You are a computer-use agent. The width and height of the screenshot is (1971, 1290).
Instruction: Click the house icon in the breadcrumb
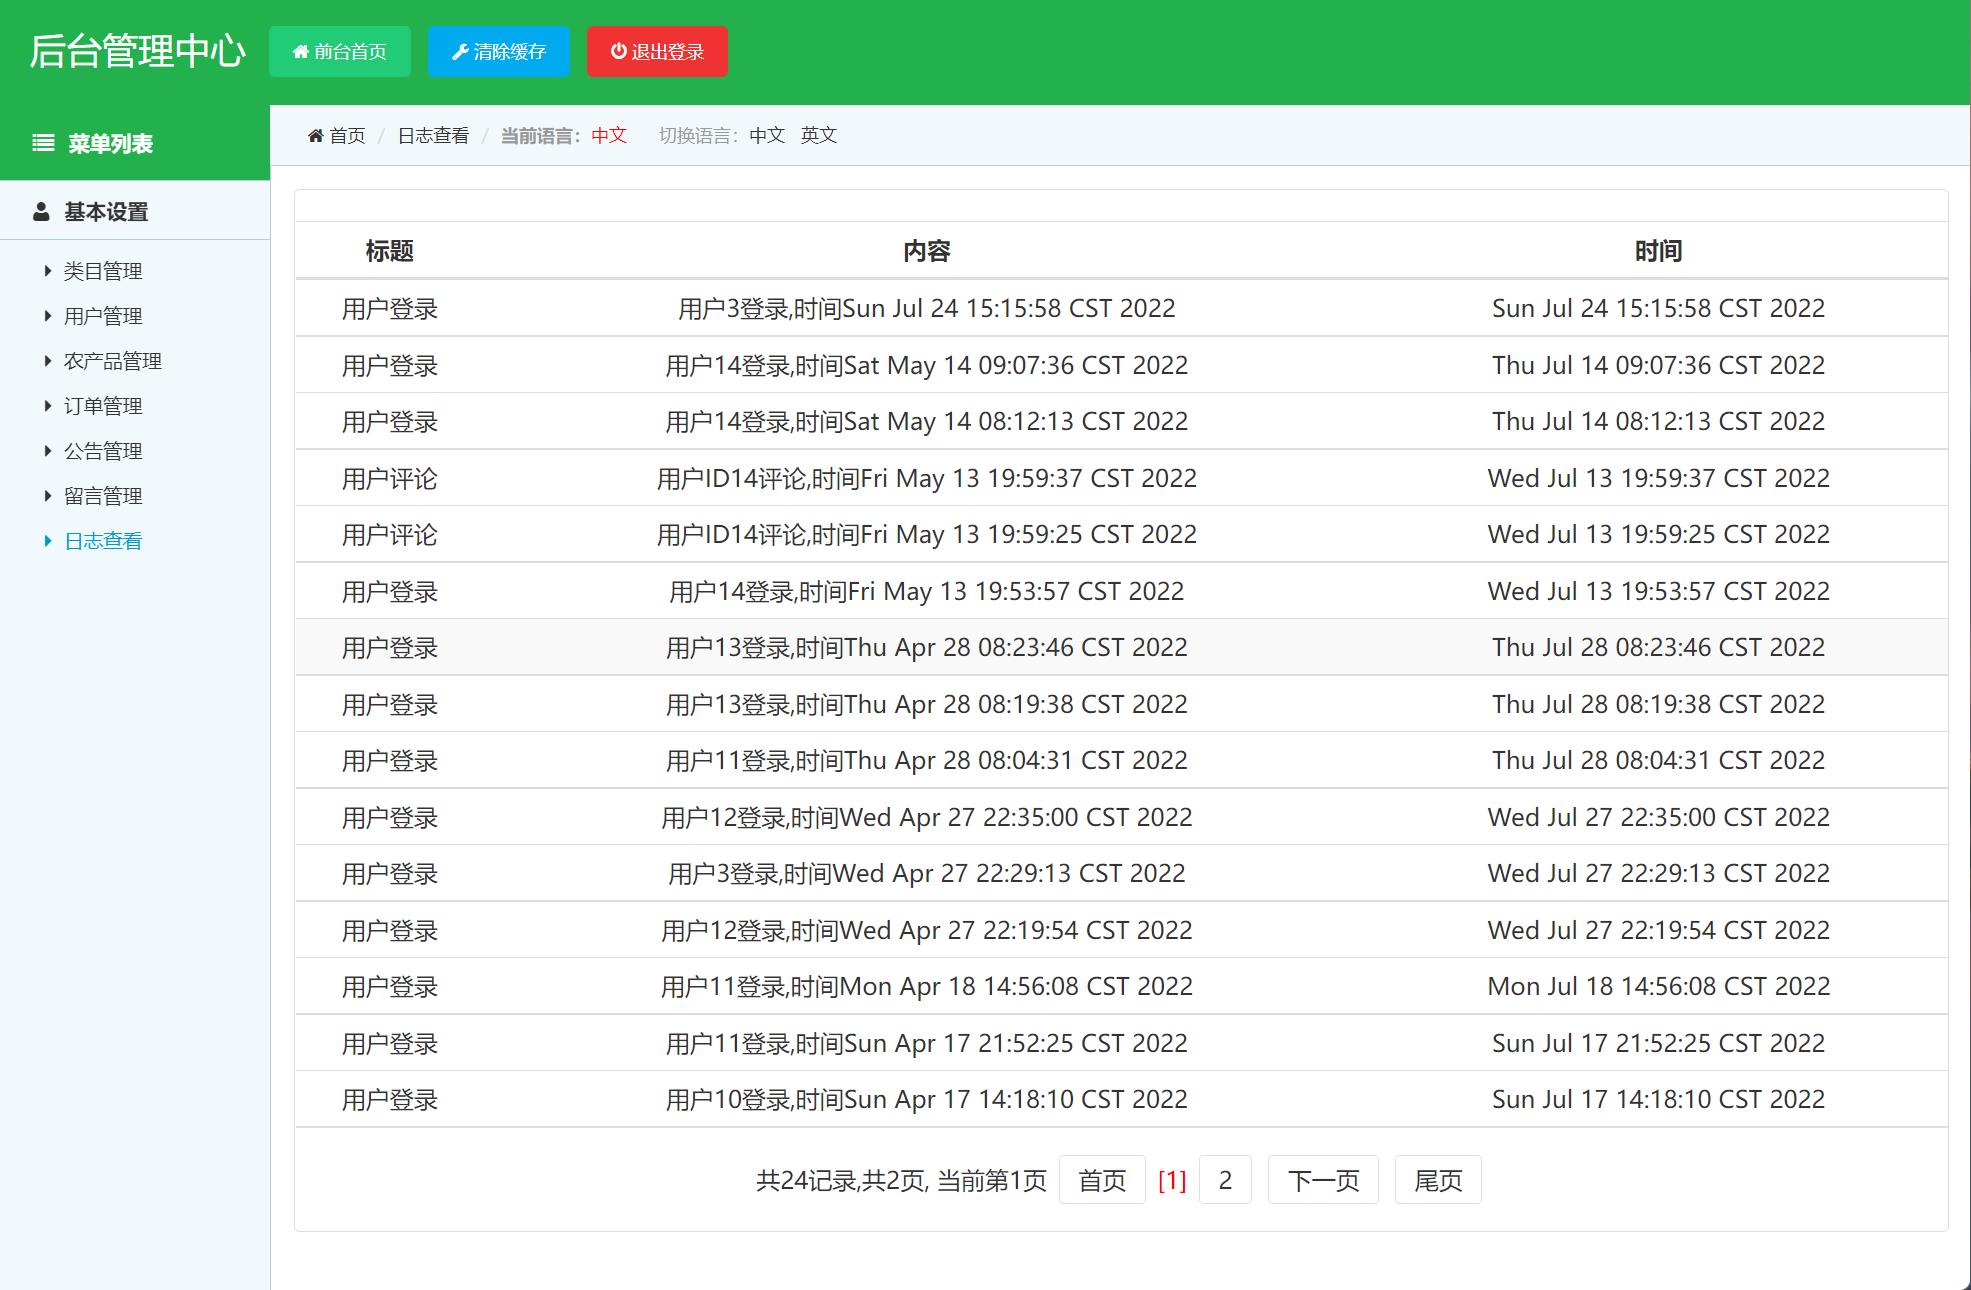tap(314, 134)
